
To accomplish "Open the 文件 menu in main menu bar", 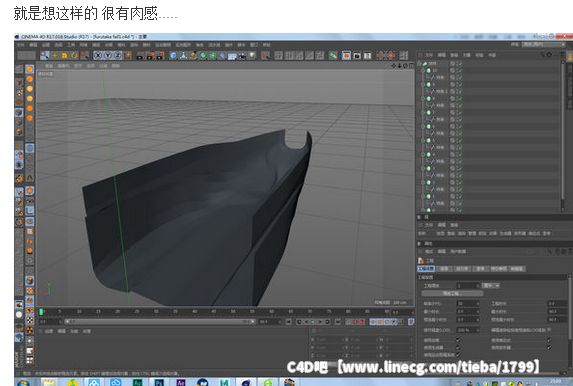I will [x=21, y=45].
